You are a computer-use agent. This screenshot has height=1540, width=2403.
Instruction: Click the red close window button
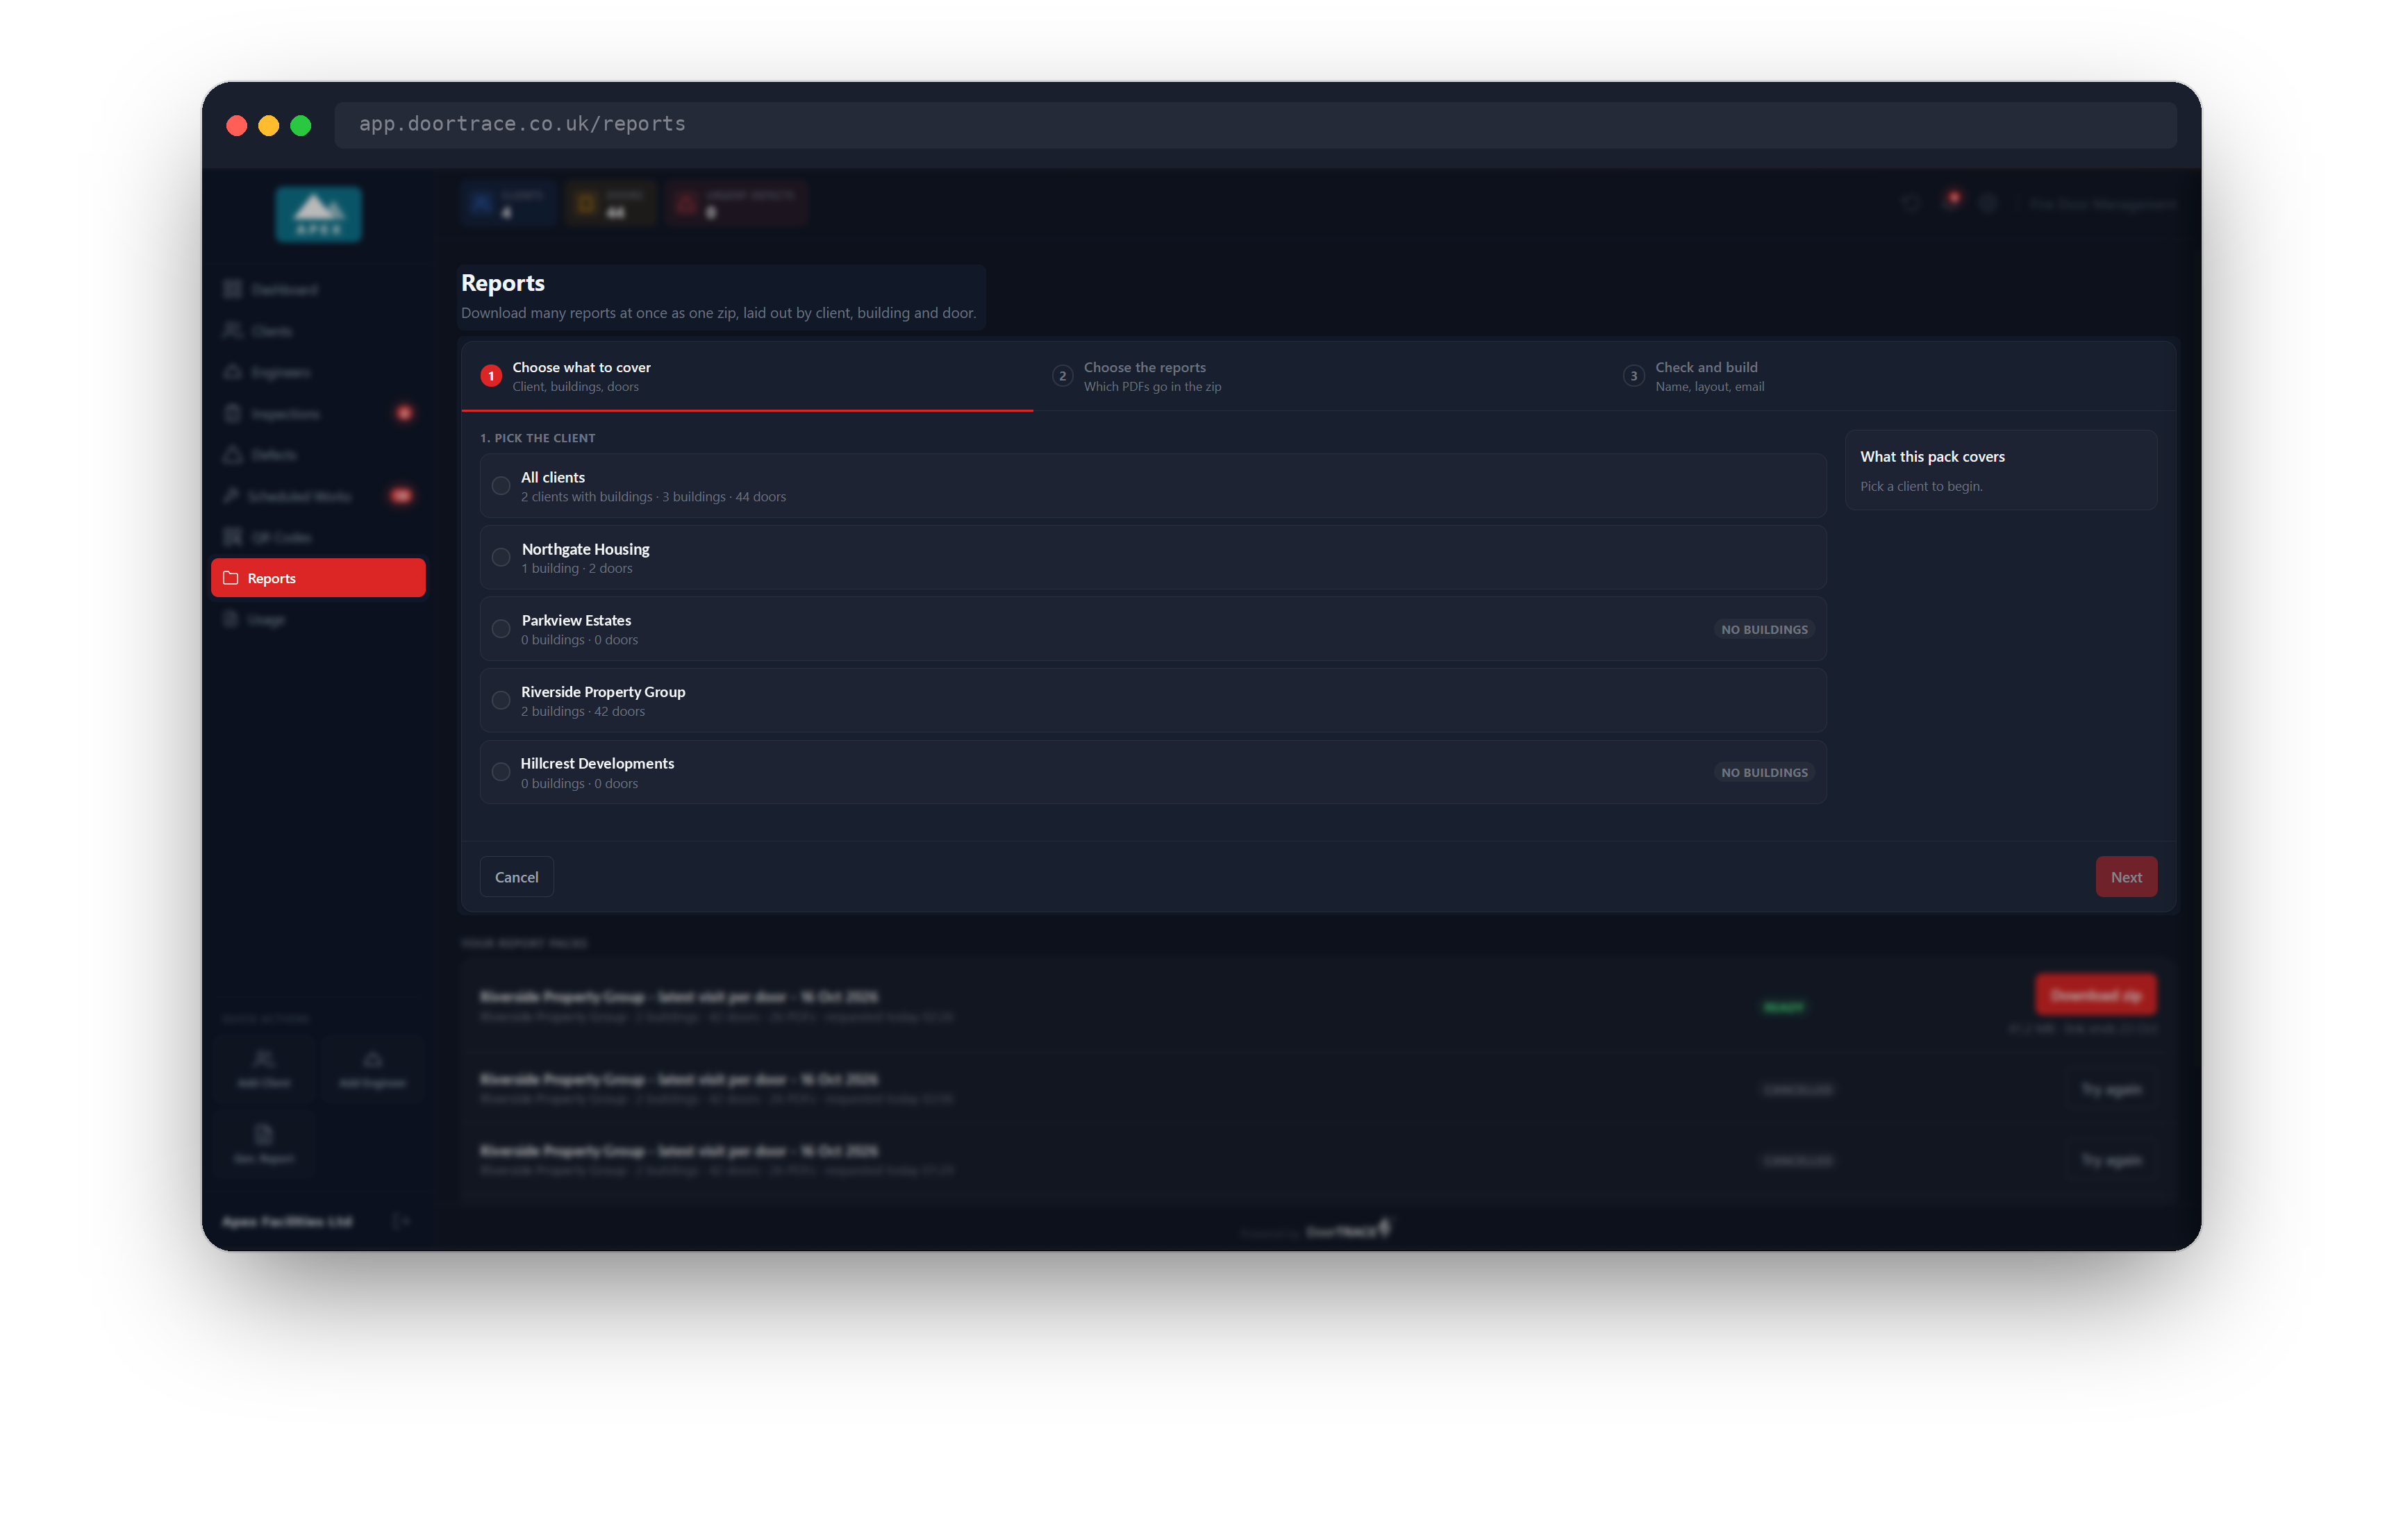click(x=237, y=125)
